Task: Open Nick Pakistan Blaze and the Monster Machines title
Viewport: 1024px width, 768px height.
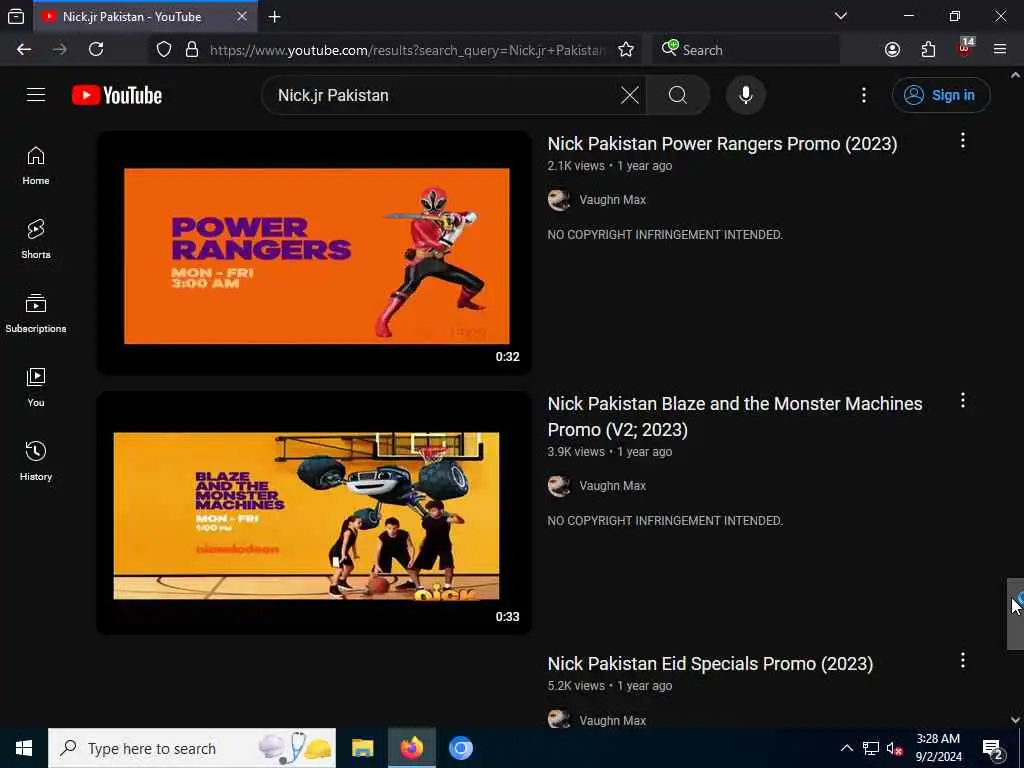Action: [735, 416]
